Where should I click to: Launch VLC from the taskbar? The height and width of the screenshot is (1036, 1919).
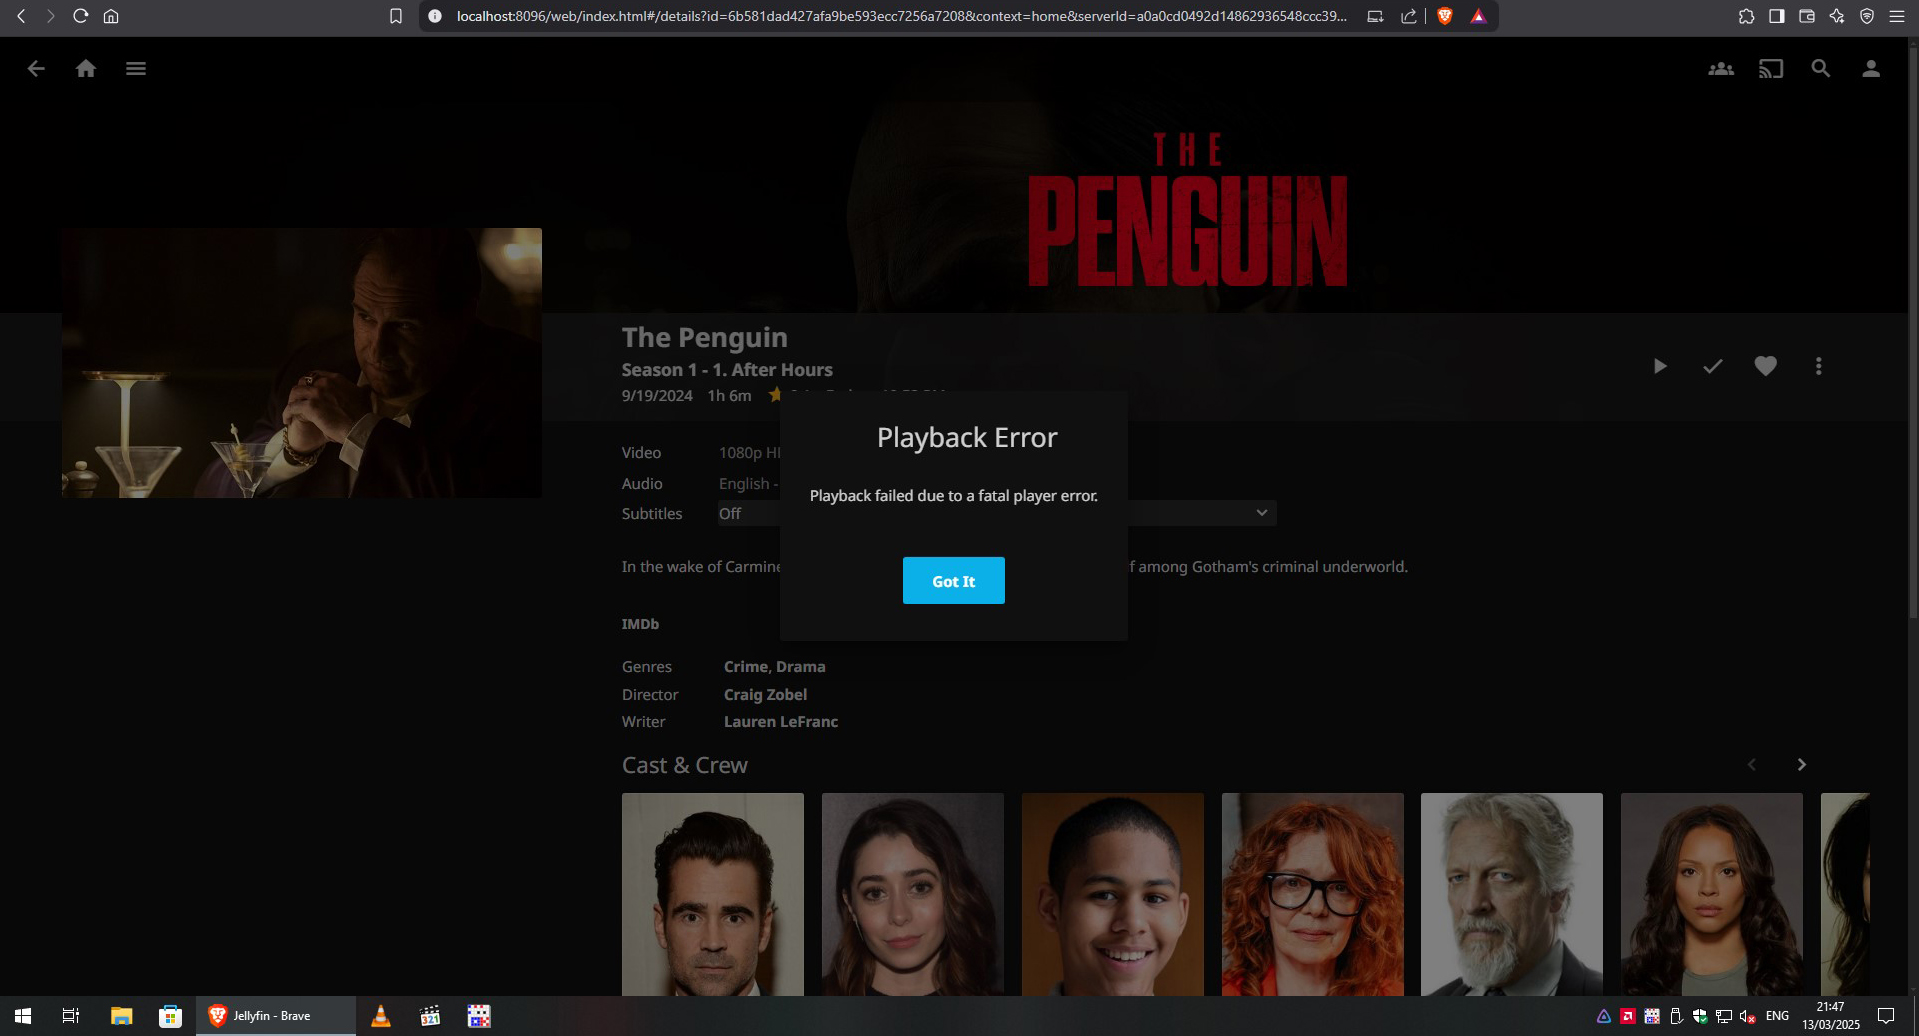point(381,1016)
